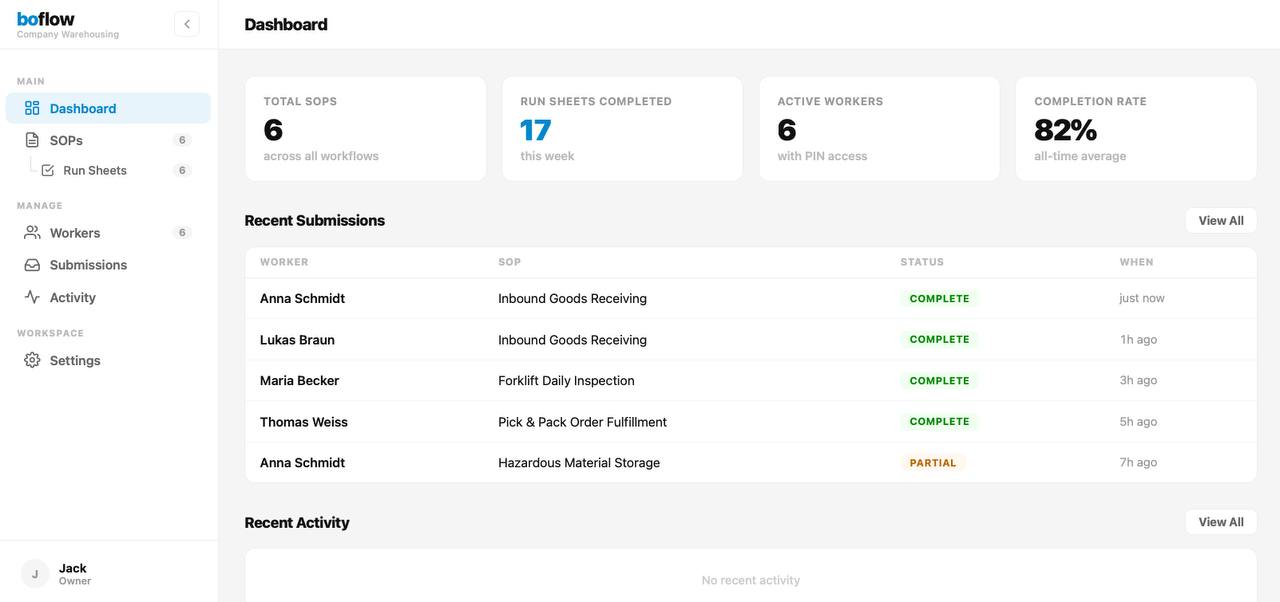Open the Submissions page from the sidebar
1280x602 pixels.
[88, 264]
